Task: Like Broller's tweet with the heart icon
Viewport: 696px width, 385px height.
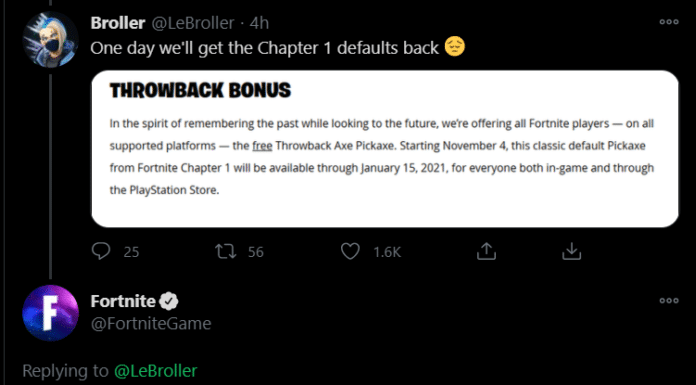Action: (x=350, y=252)
